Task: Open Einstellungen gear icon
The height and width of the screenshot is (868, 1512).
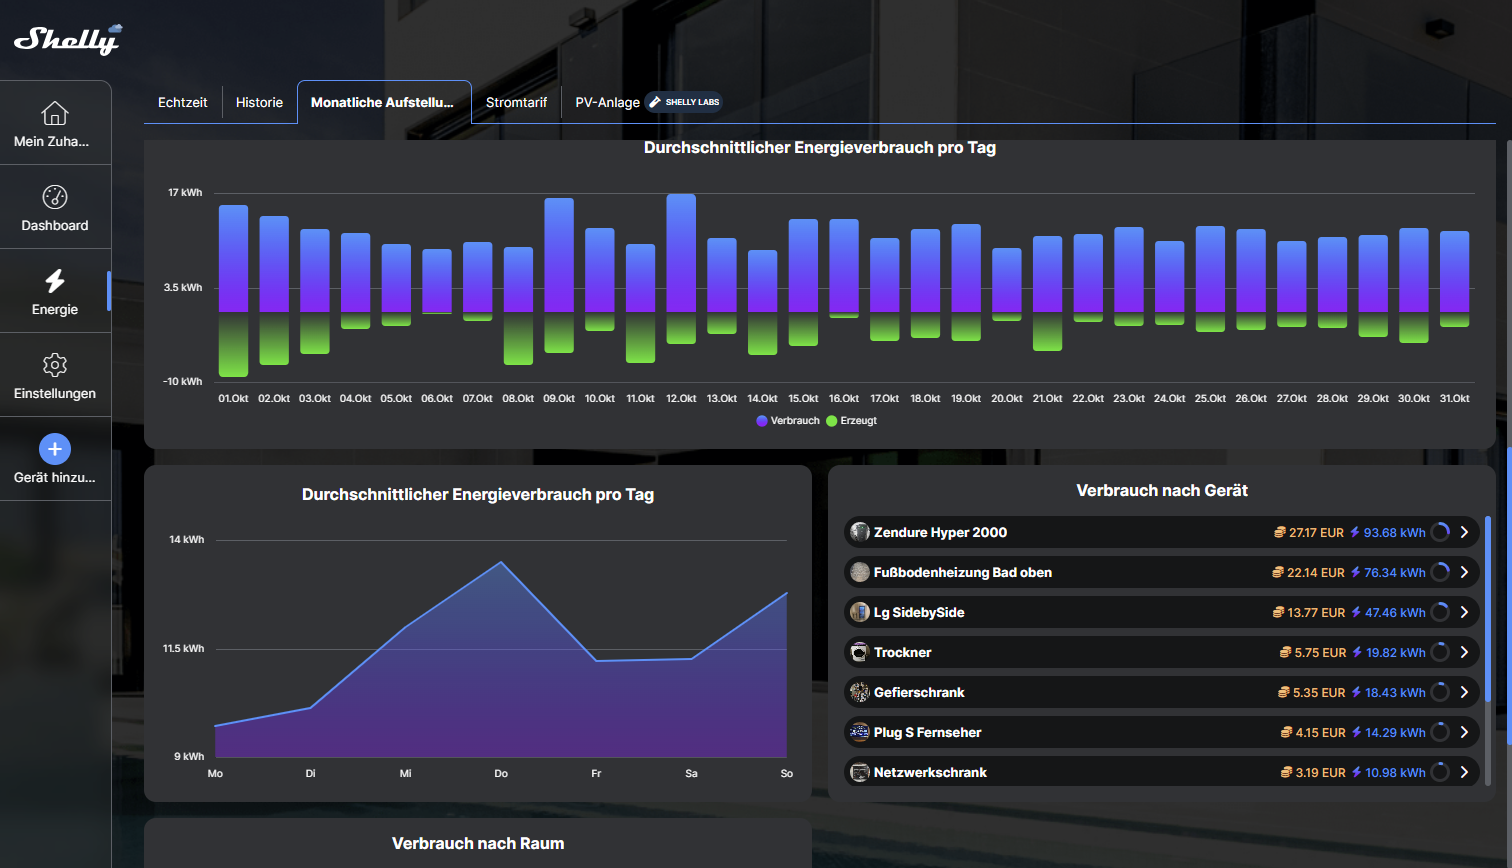Action: pyautogui.click(x=55, y=365)
